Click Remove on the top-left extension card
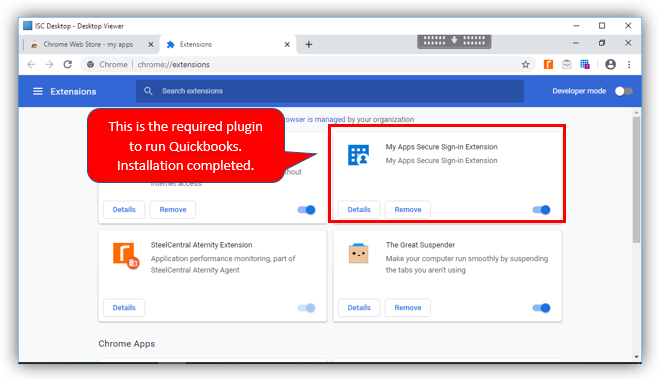The image size is (658, 380). pos(172,210)
